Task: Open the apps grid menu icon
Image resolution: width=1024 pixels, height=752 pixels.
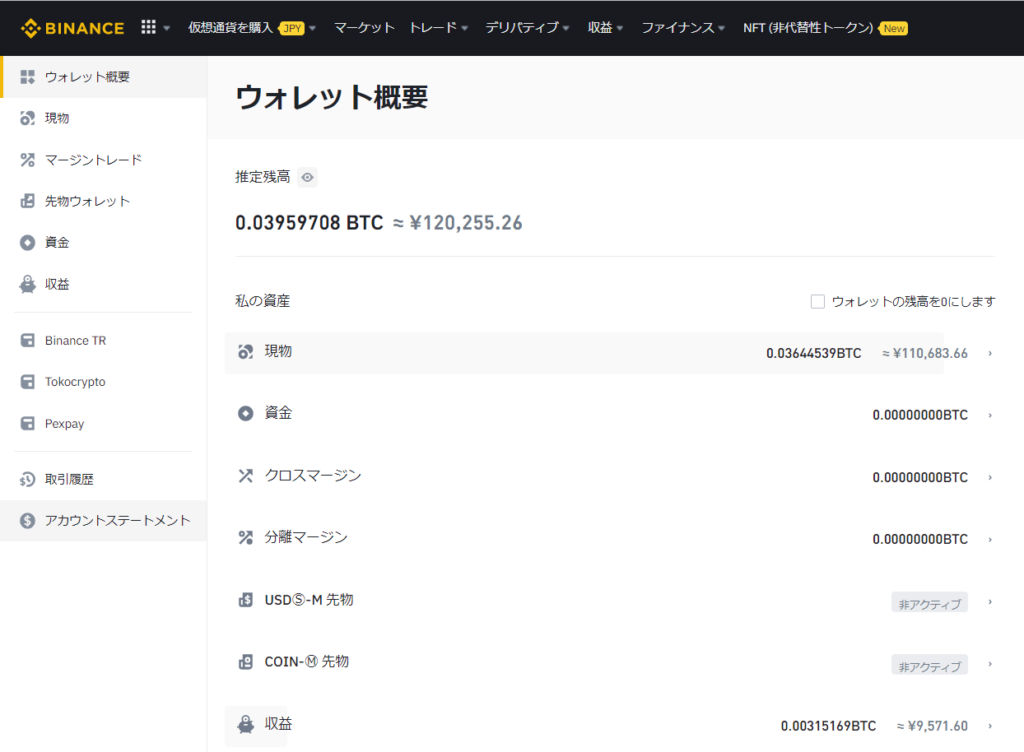Action: tap(148, 28)
